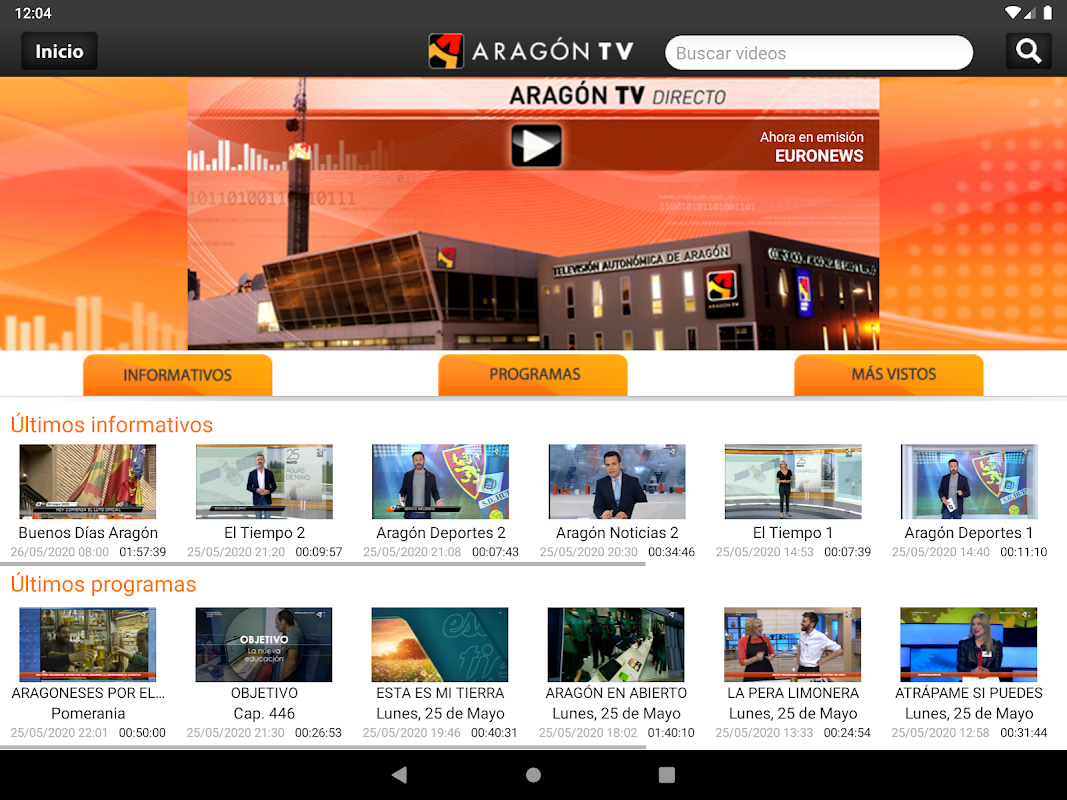Switch to the MÁS VISTOS tab
1067x800 pixels.
point(889,374)
